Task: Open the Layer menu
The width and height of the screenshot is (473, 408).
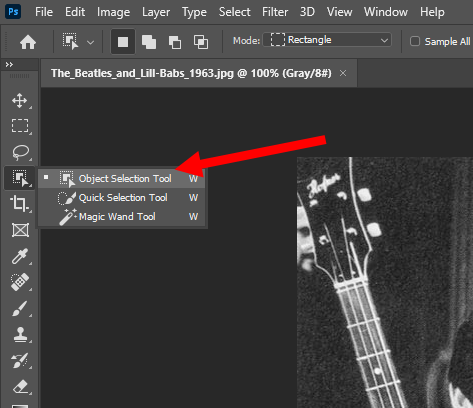Action: [156, 12]
